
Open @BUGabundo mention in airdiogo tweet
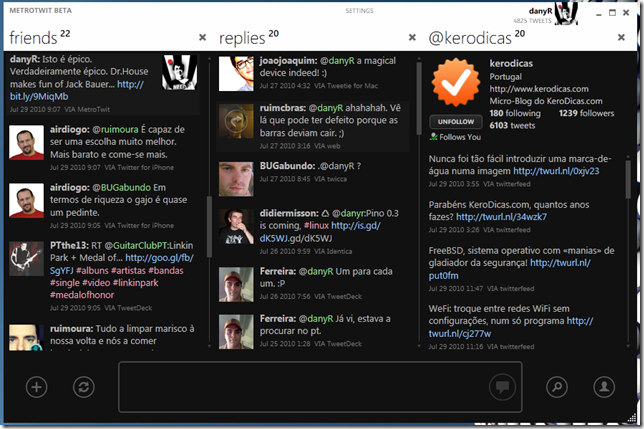pyautogui.click(x=122, y=188)
